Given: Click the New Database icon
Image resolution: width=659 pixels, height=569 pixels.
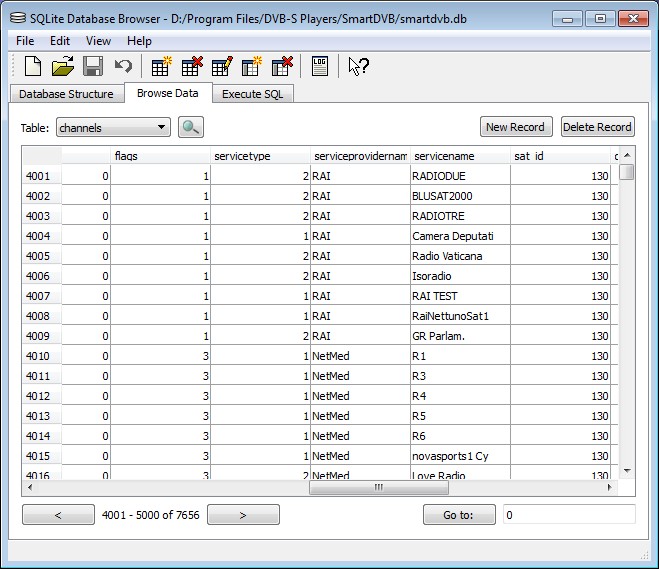Looking at the screenshot, I should click(32, 66).
